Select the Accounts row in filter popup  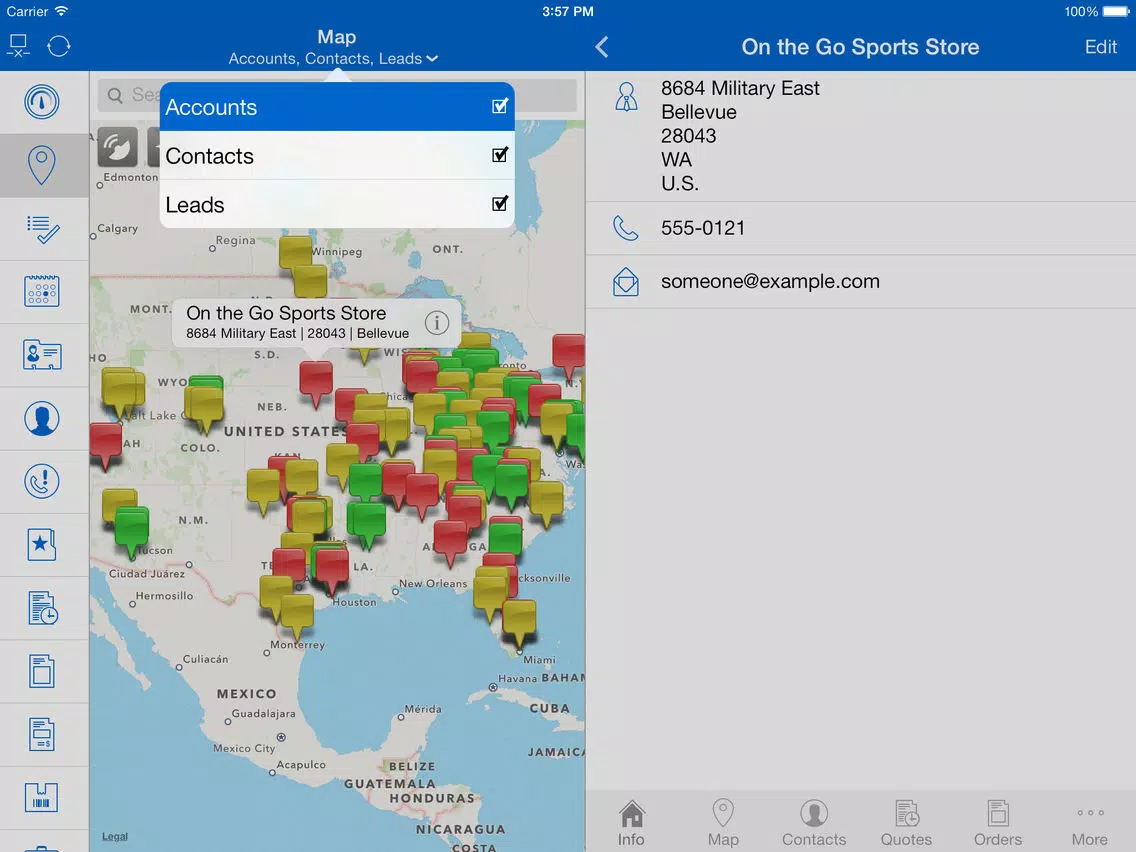[337, 106]
